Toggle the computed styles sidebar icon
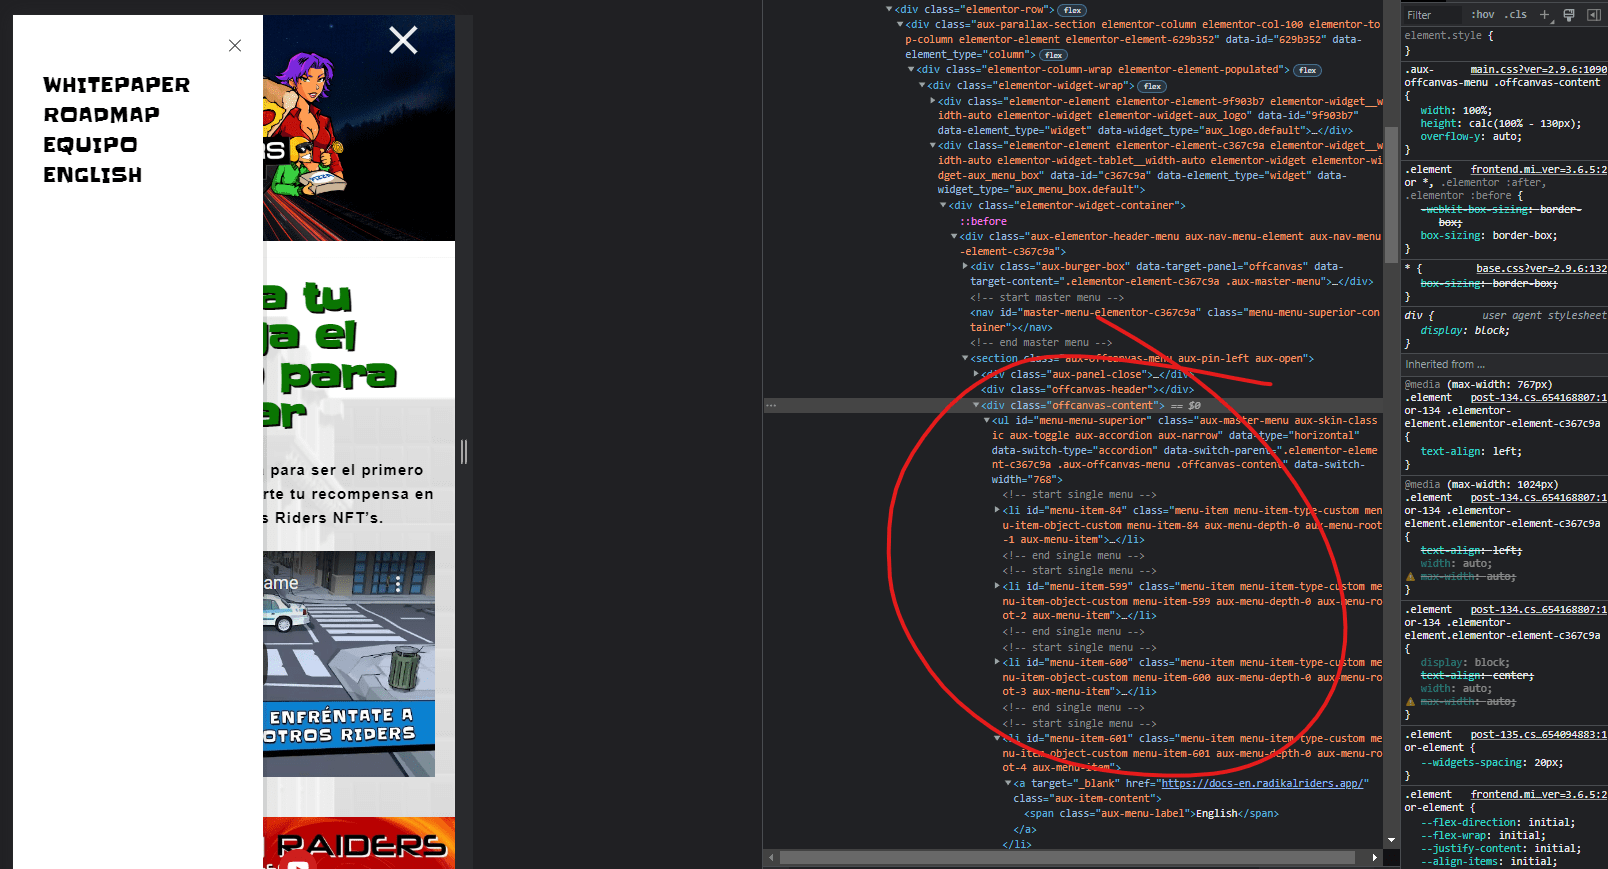This screenshot has height=869, width=1608. pyautogui.click(x=1593, y=15)
